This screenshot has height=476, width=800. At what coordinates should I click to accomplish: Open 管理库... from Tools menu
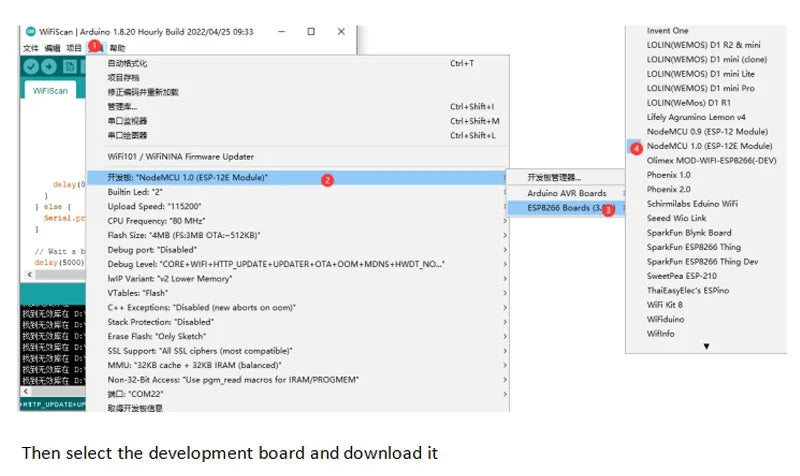[x=297, y=107]
